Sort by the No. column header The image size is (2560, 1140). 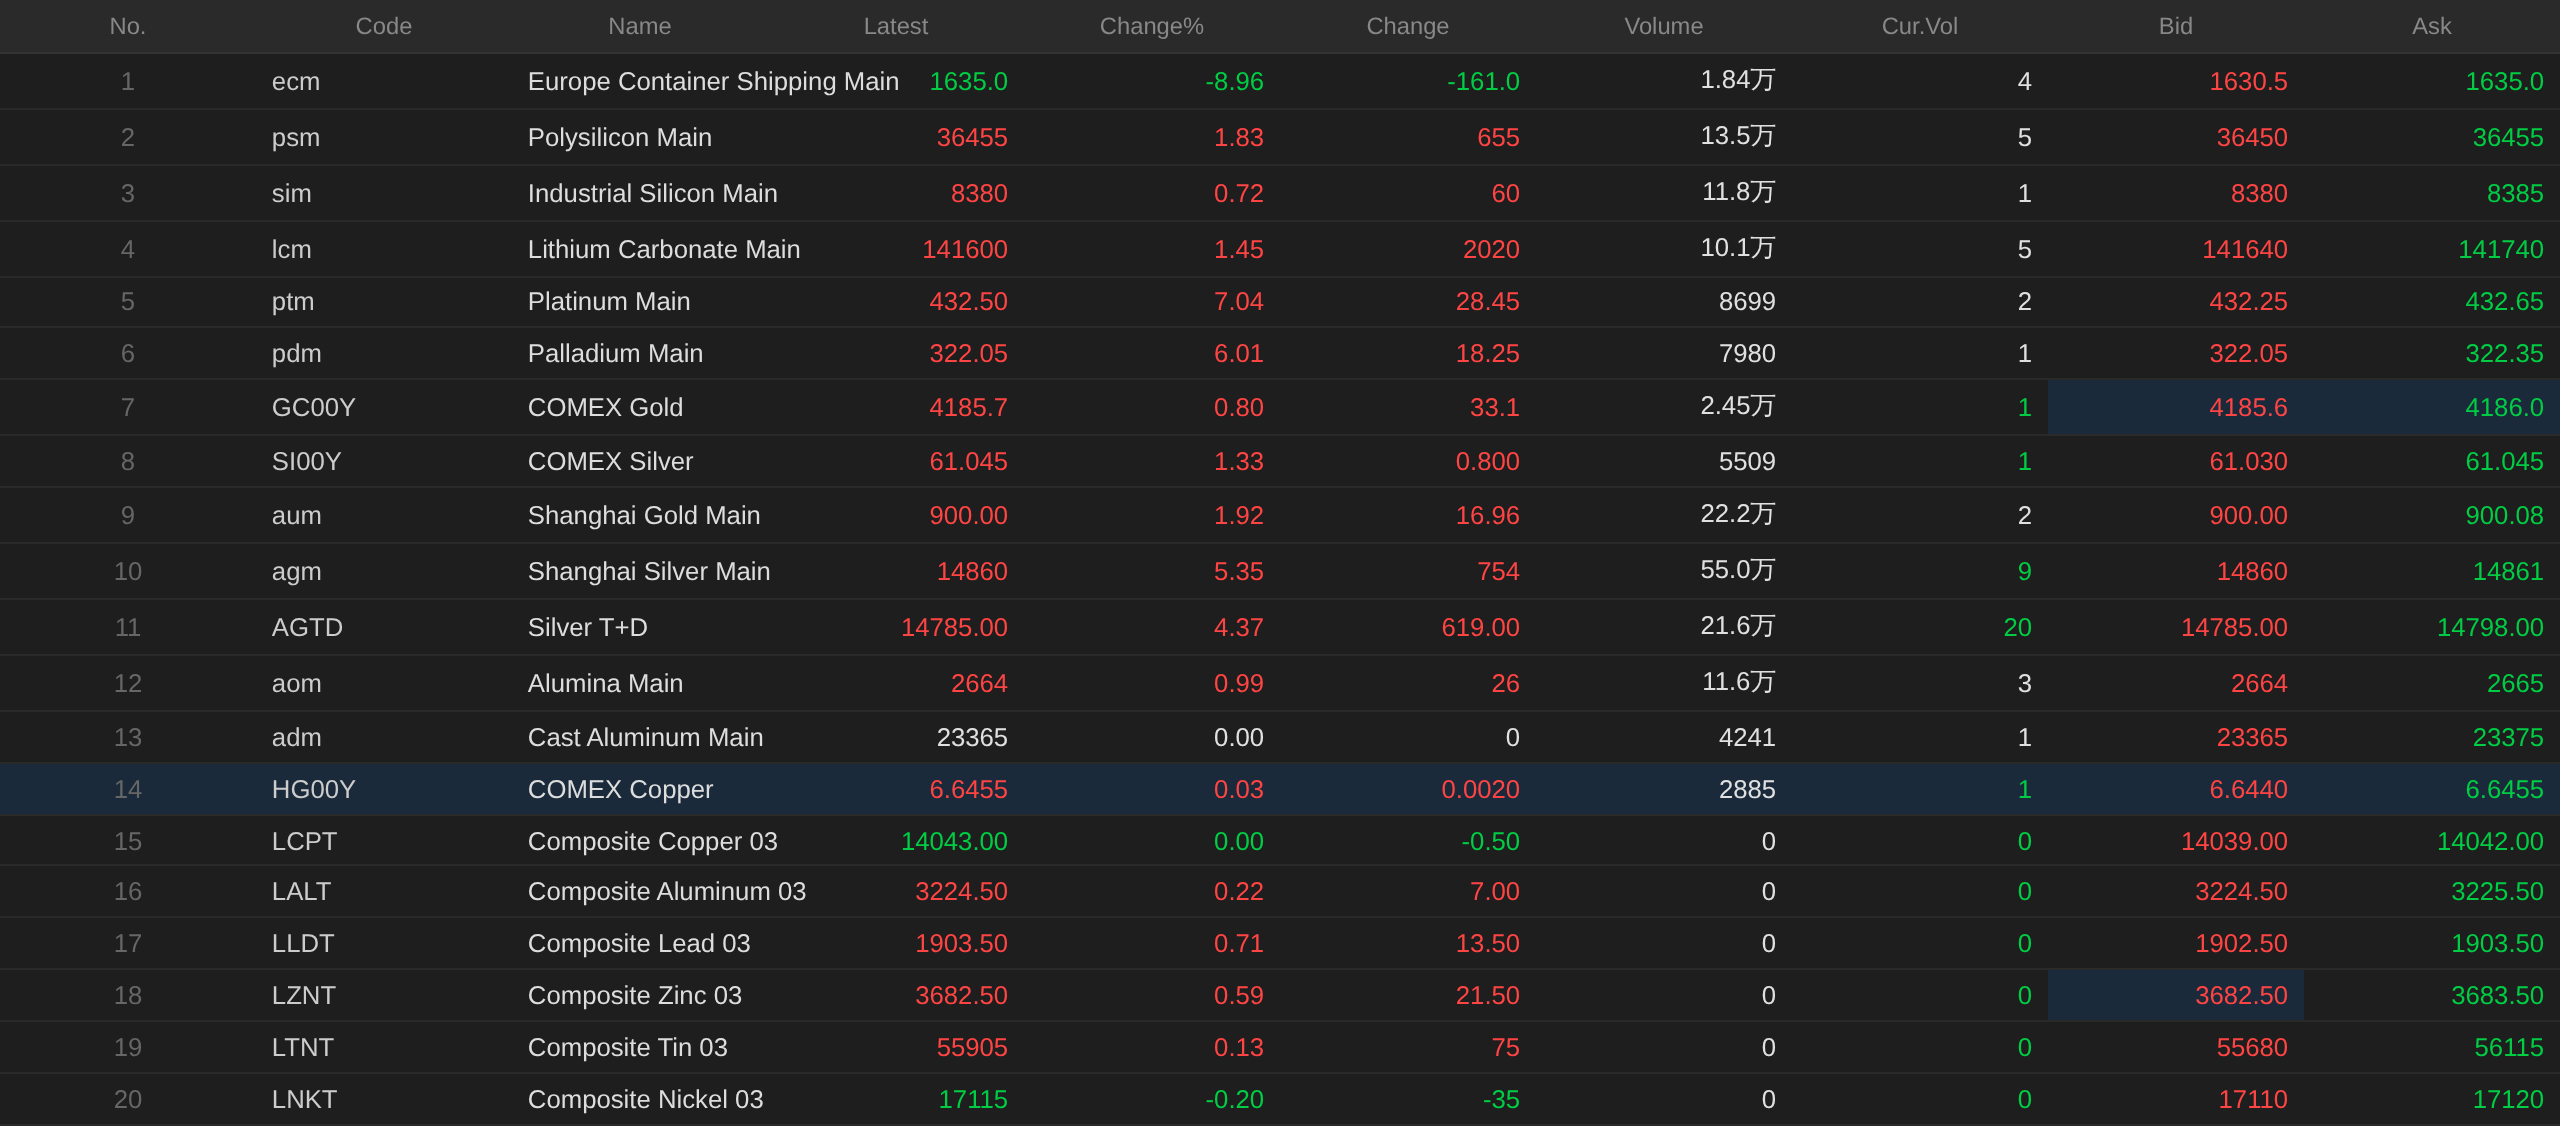[127, 26]
